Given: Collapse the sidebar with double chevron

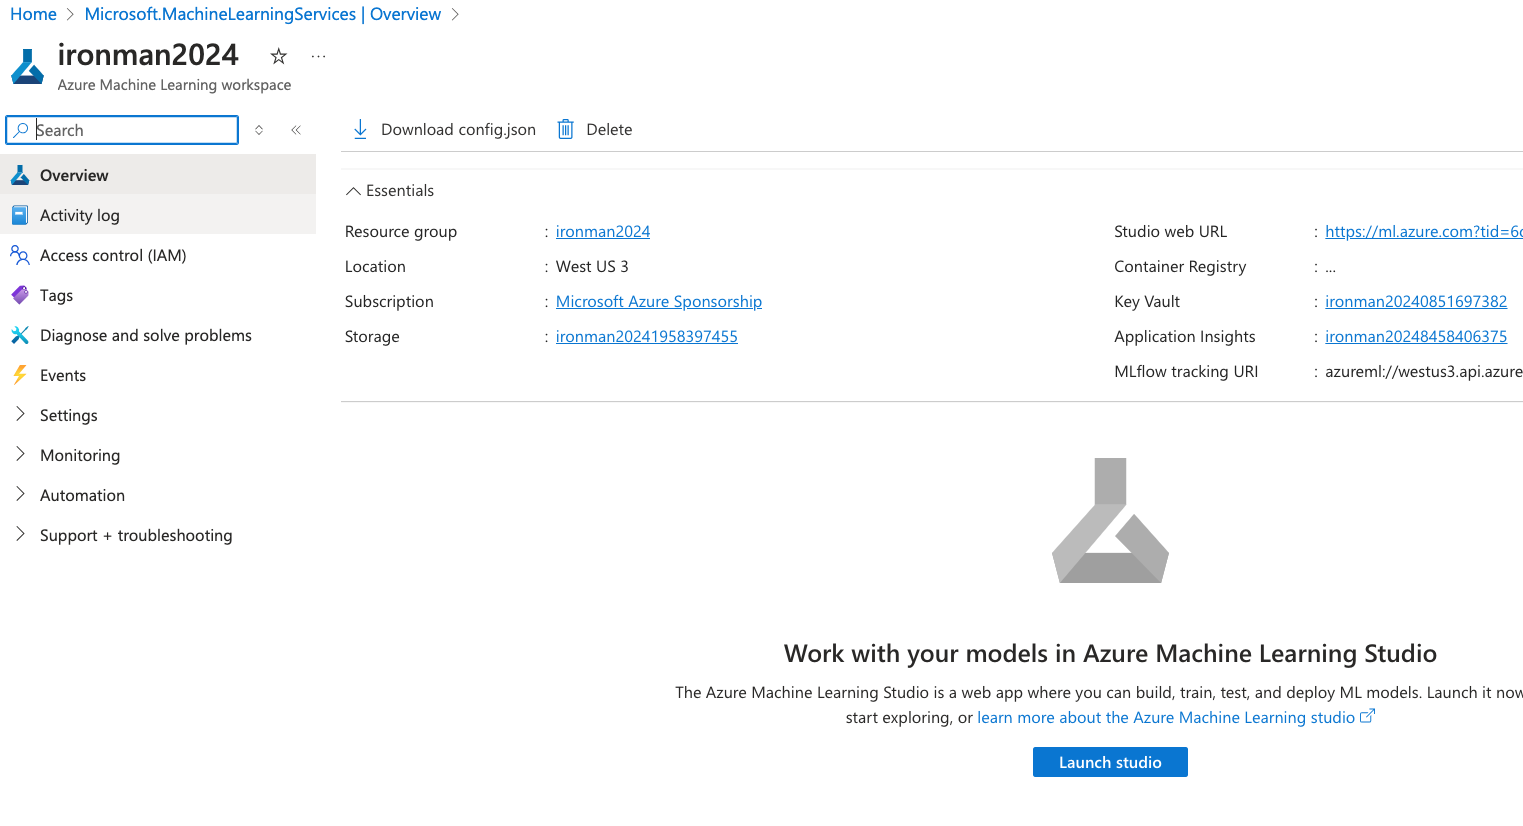Looking at the screenshot, I should tap(296, 130).
